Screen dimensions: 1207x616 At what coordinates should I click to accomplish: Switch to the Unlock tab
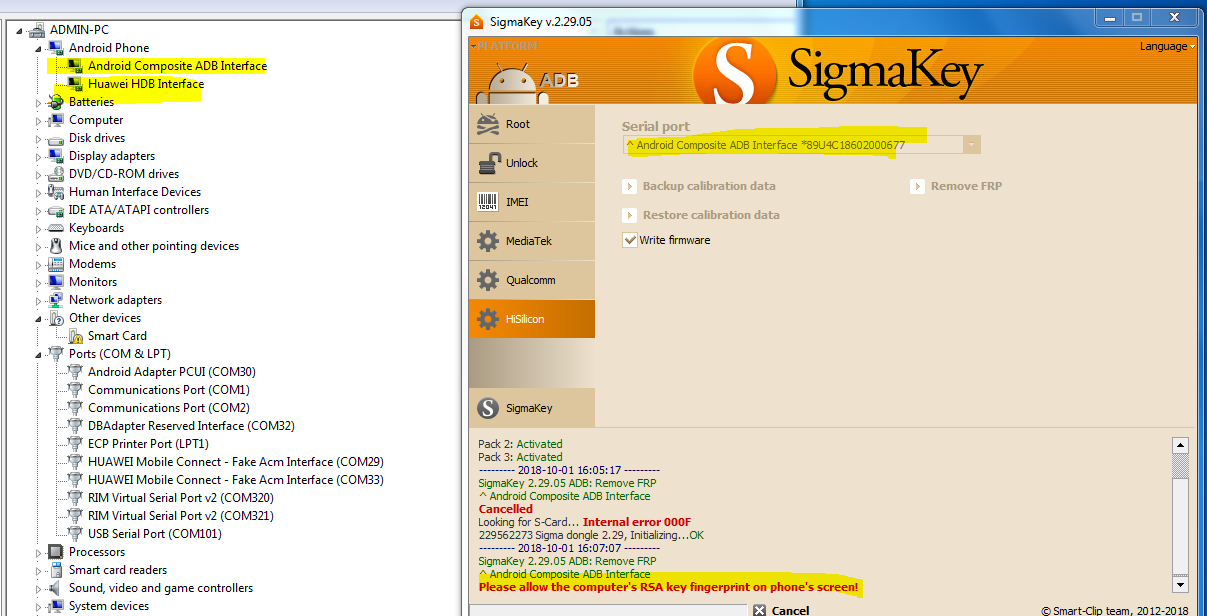tap(532, 163)
